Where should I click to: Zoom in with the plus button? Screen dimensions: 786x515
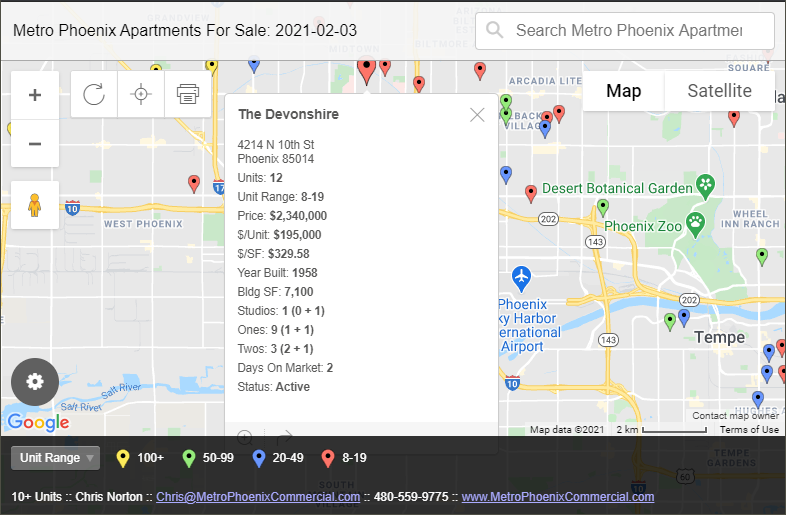pyautogui.click(x=35, y=95)
